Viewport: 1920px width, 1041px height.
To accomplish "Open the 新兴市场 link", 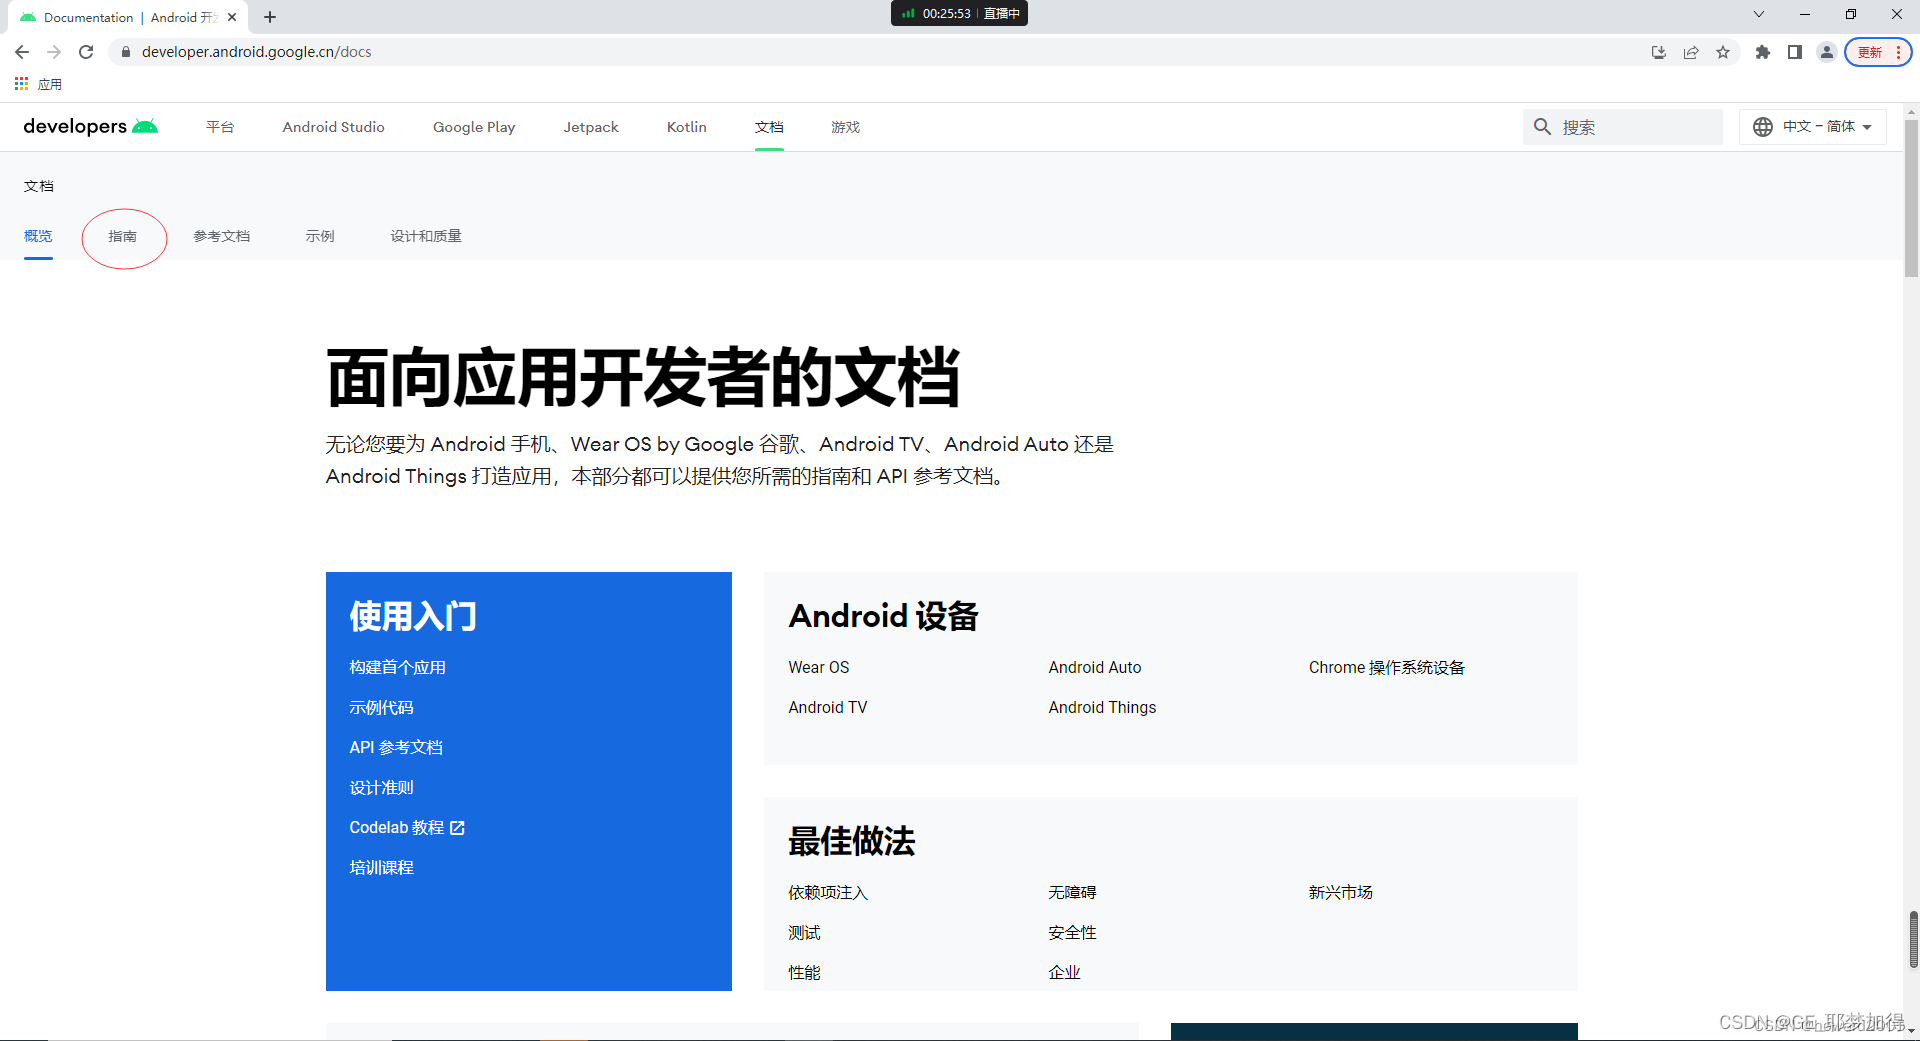I will coord(1340,892).
